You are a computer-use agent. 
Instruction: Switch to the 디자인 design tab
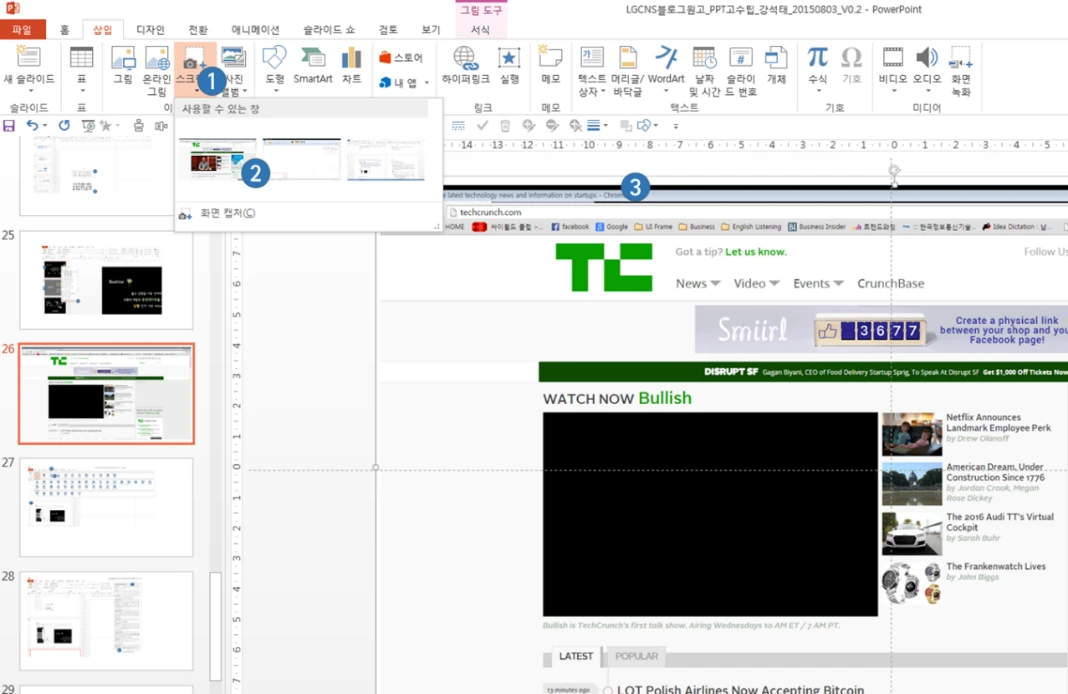150,29
